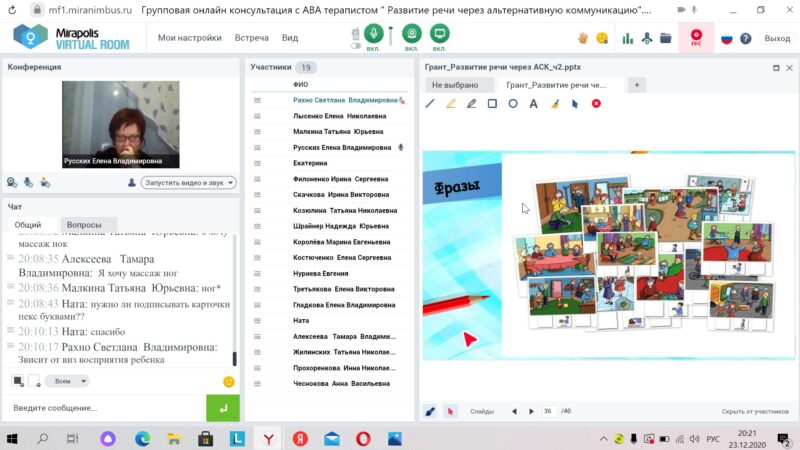
Task: Open row menu for Лысенко Елена Николаевна
Action: click(x=257, y=116)
